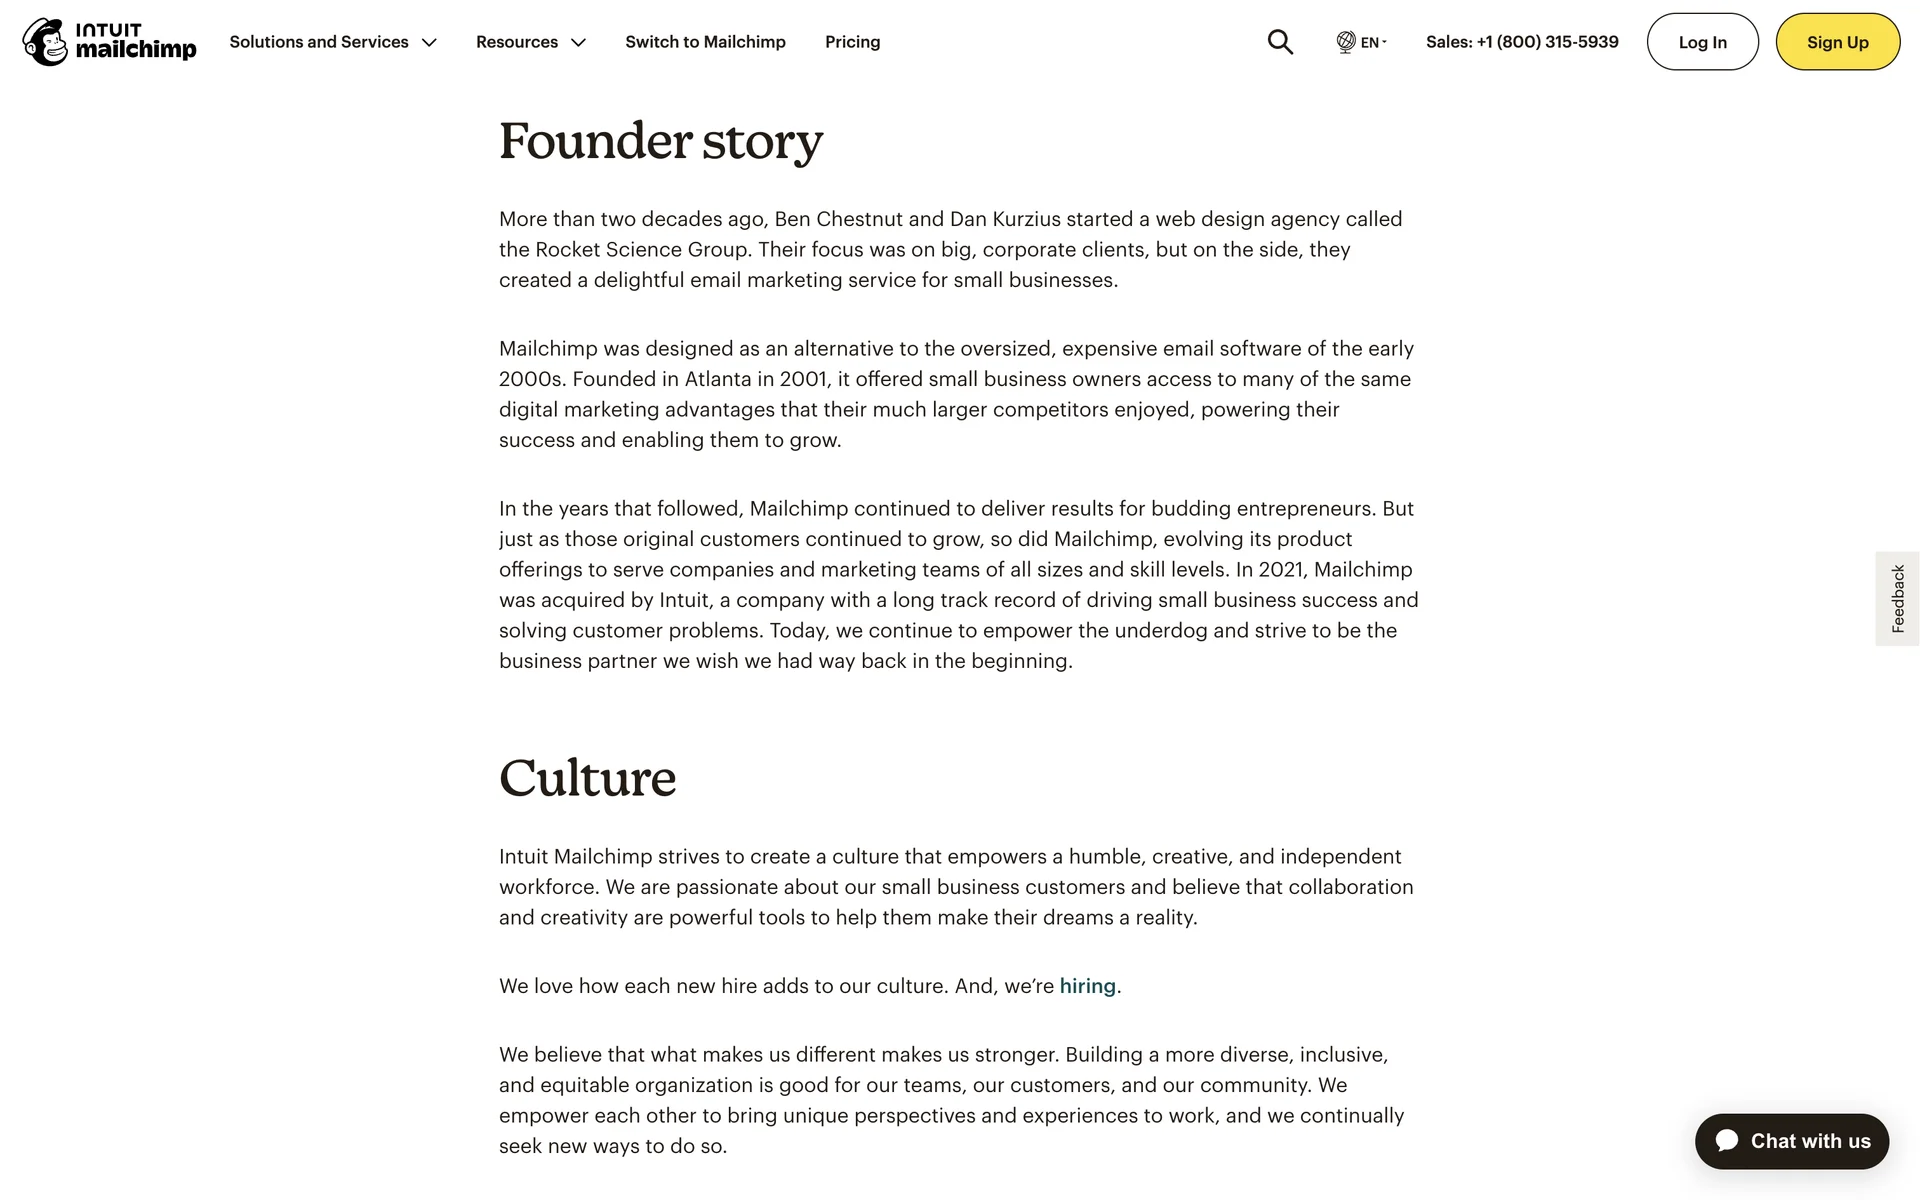Image resolution: width=1920 pixels, height=1200 pixels.
Task: Call the Sales phone number link
Action: (1522, 42)
